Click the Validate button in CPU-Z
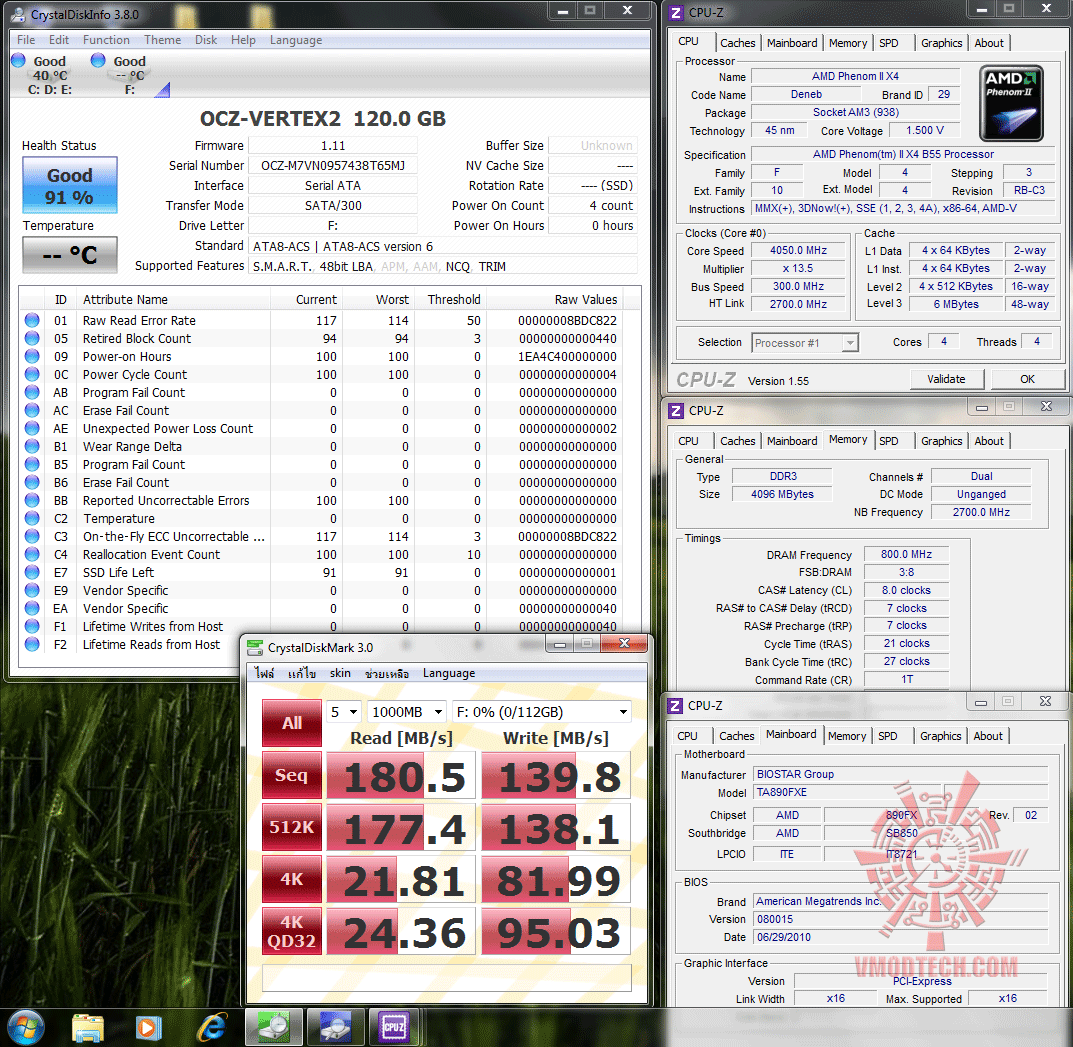The image size is (1073, 1047). tap(946, 379)
